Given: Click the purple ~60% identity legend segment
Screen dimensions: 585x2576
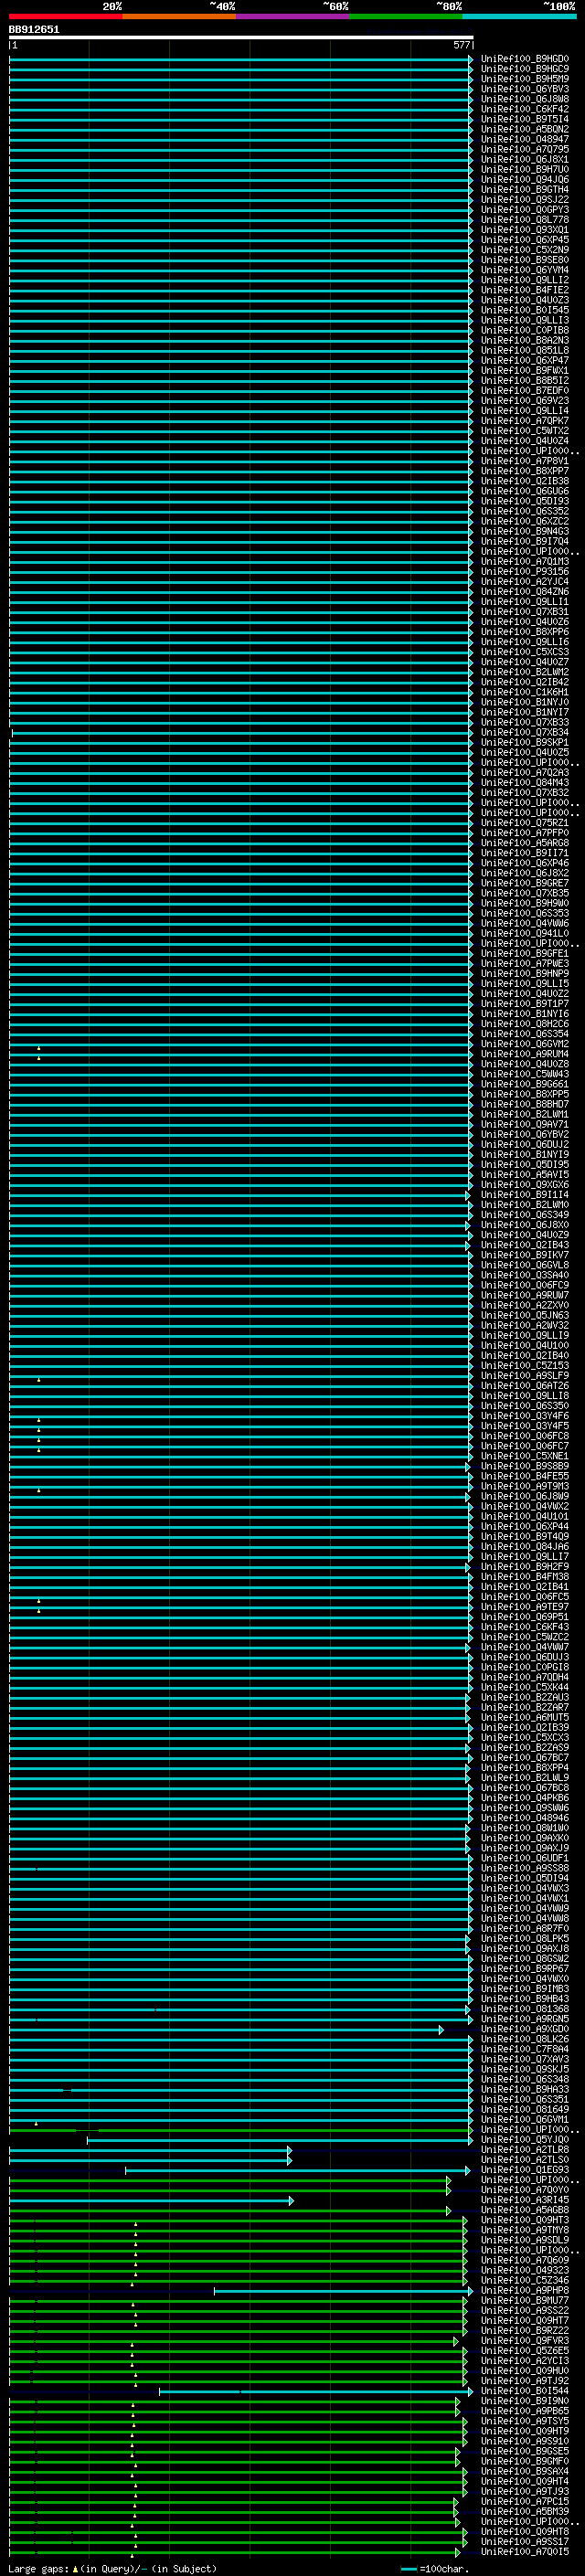Looking at the screenshot, I should tap(293, 17).
